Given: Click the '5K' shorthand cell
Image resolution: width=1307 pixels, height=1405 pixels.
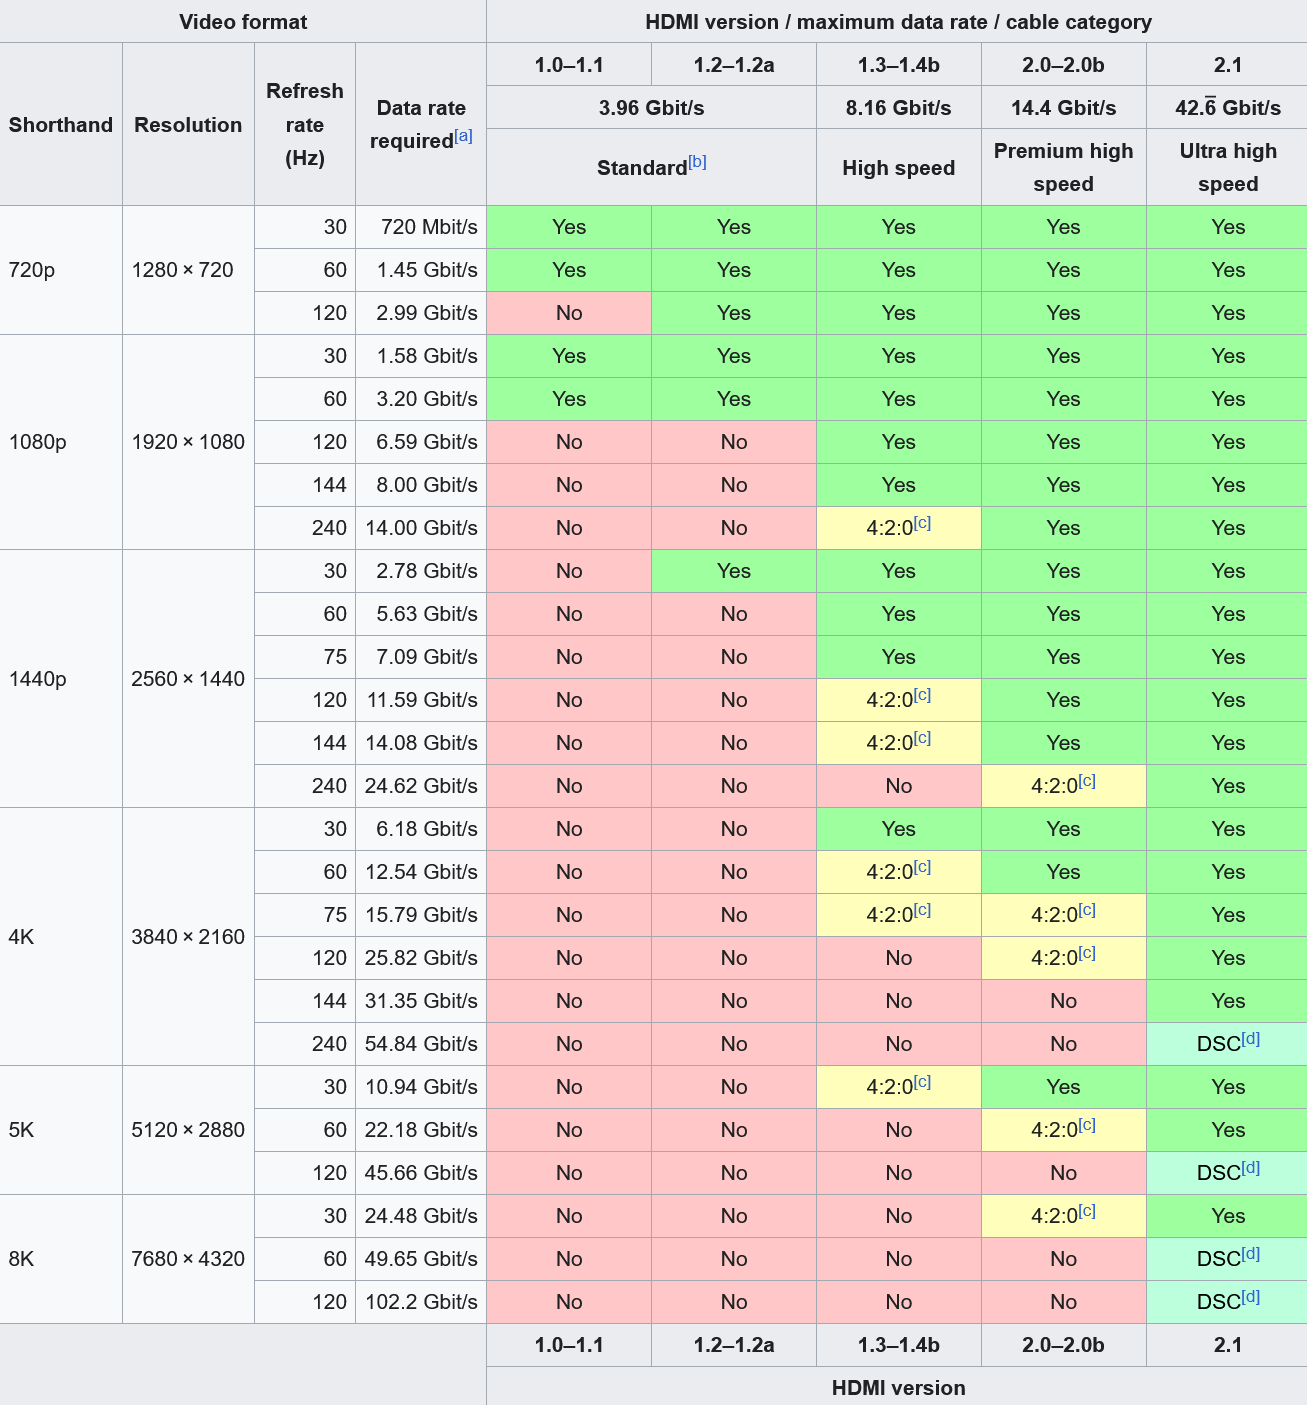Looking at the screenshot, I should click(61, 1130).
